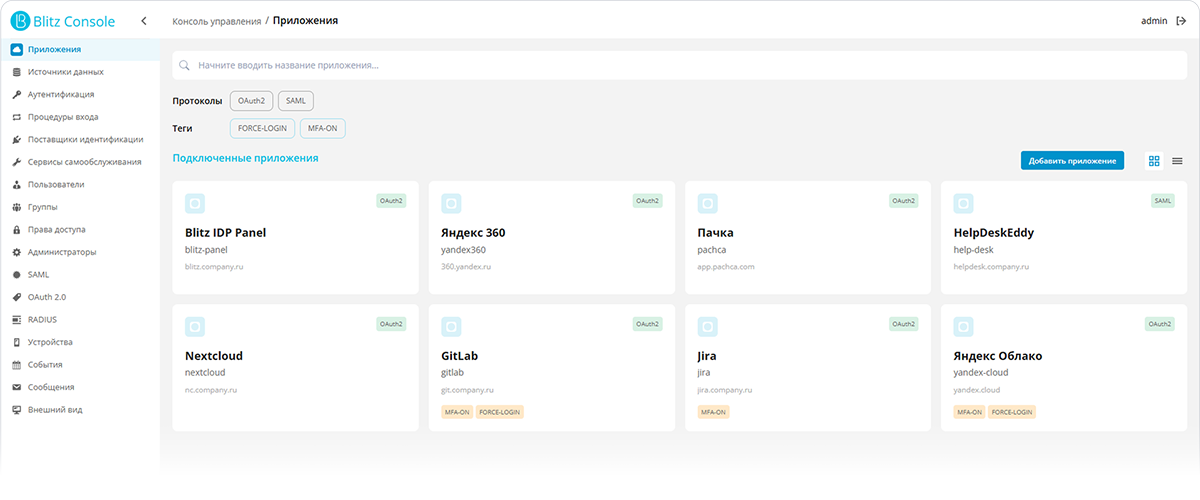Toggle the OAuth2 protocol filter
The image size is (1200, 500).
click(249, 101)
